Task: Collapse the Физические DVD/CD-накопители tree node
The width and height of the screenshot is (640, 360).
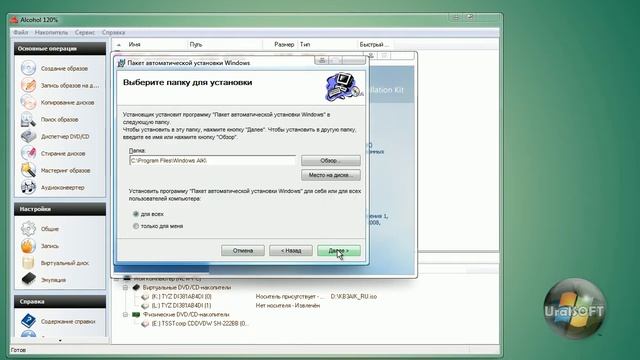Action: pos(126,315)
